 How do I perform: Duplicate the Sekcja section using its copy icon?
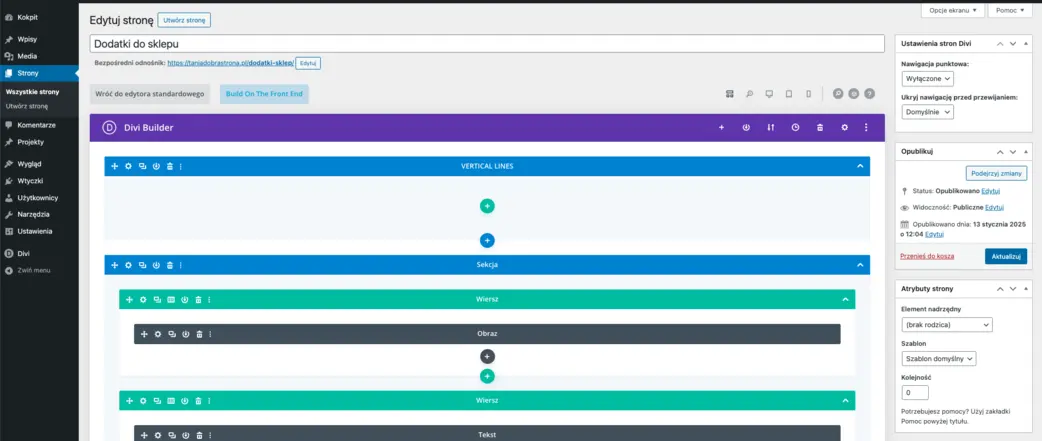point(142,265)
